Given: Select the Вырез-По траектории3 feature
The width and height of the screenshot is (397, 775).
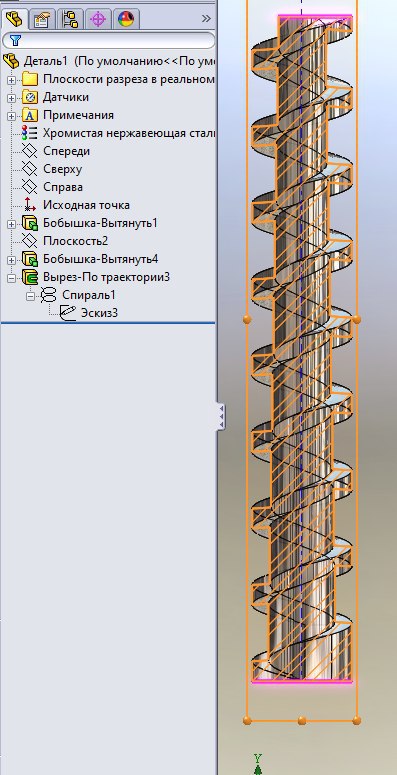Looking at the screenshot, I should [106, 277].
